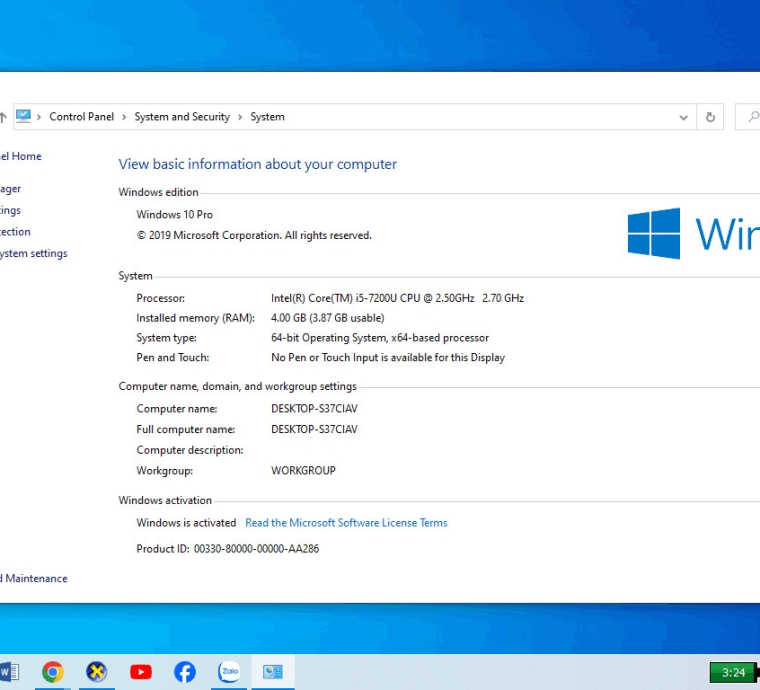Viewport: 760px width, 690px height.
Task: Click Installed memory (RAM): label
Action: [x=195, y=318]
